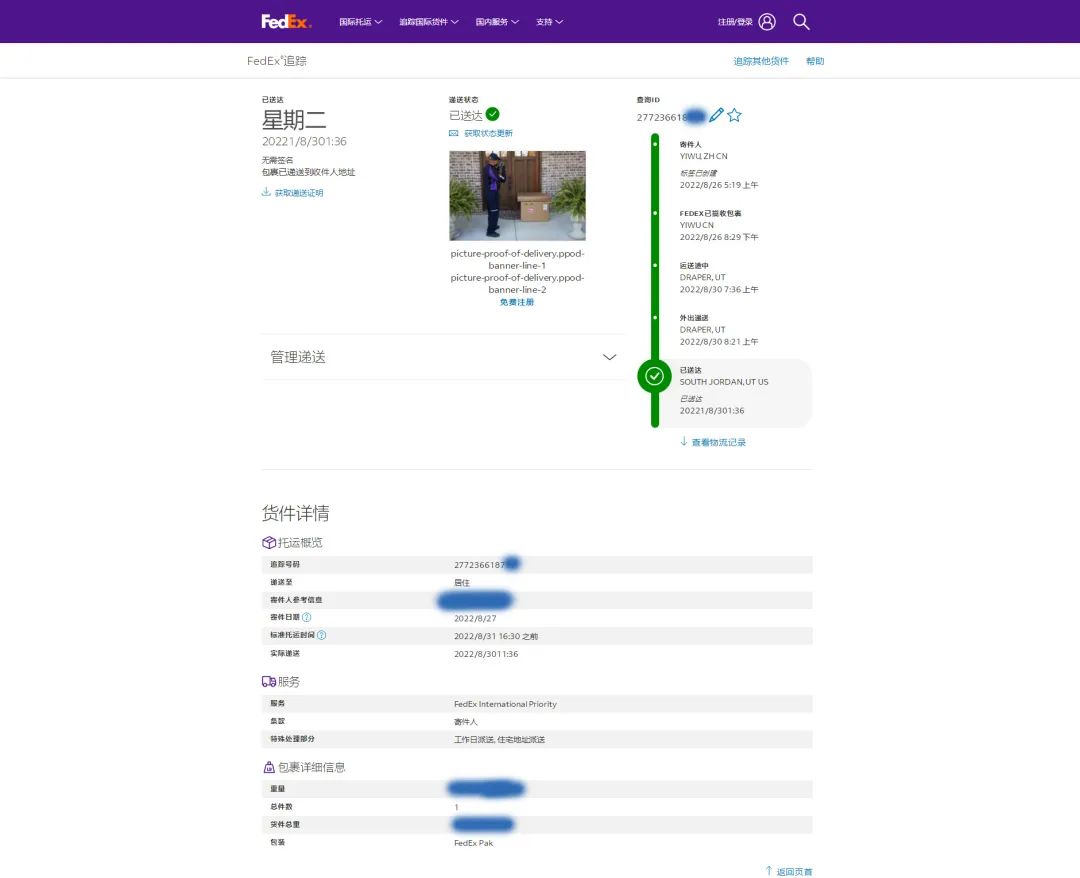Open the proof-of-delivery photo

(x=517, y=195)
